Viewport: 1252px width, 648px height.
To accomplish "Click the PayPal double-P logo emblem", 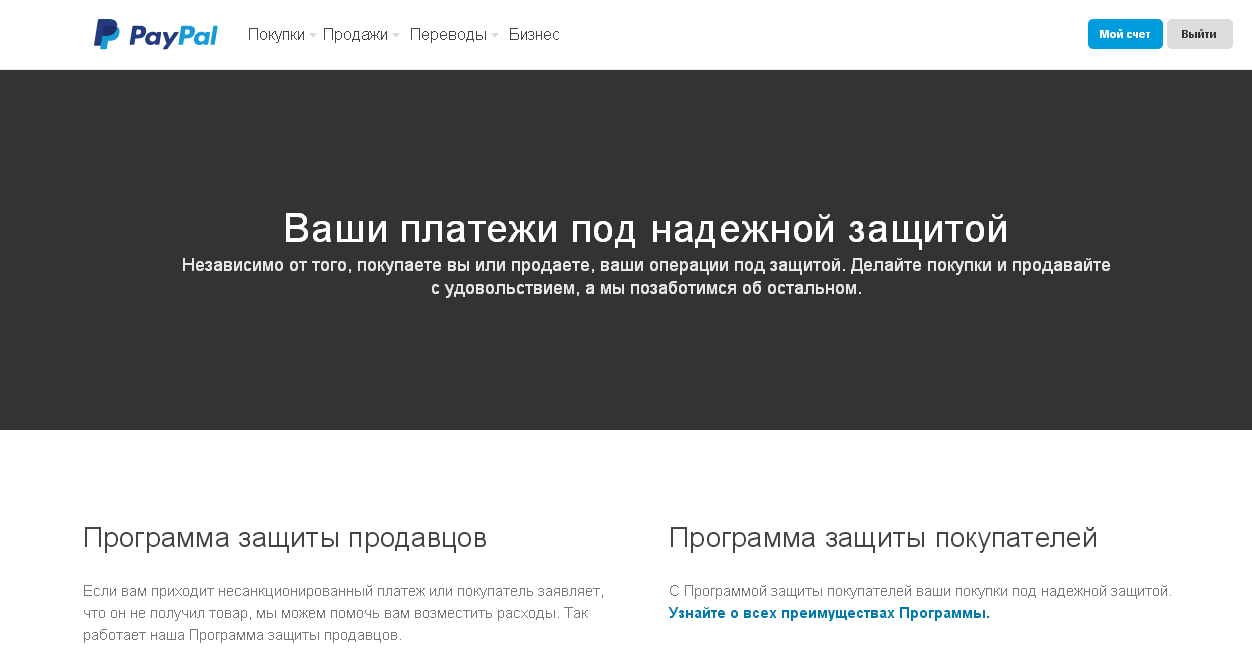I will click(106, 34).
